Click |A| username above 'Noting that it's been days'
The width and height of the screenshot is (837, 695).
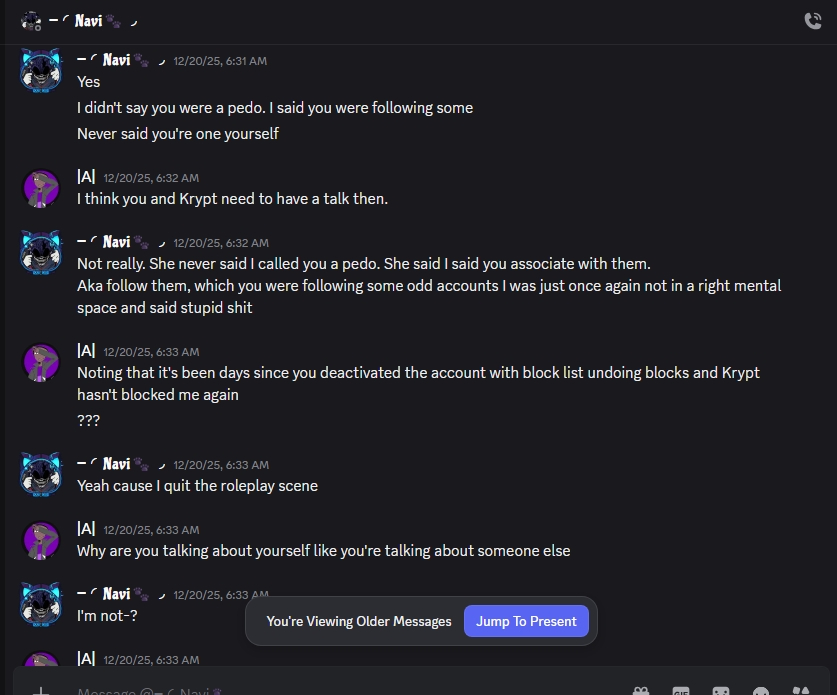pyautogui.click(x=86, y=351)
